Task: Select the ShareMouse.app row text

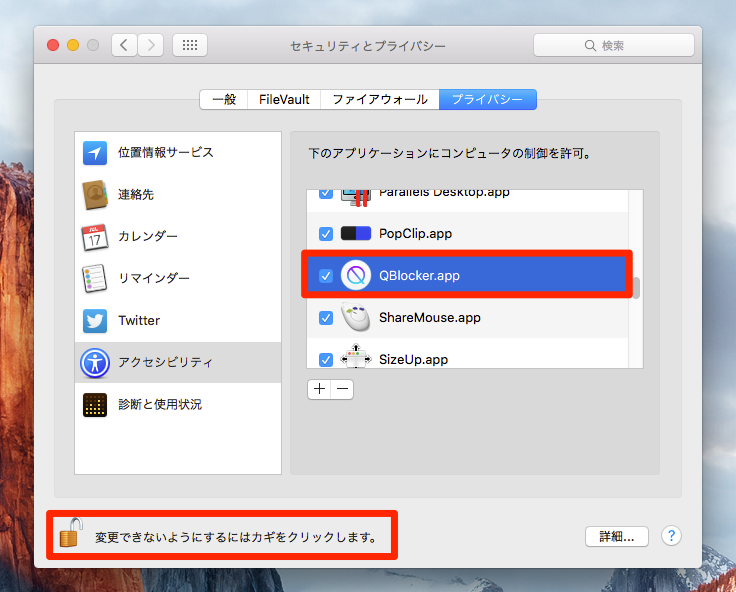Action: coord(430,318)
